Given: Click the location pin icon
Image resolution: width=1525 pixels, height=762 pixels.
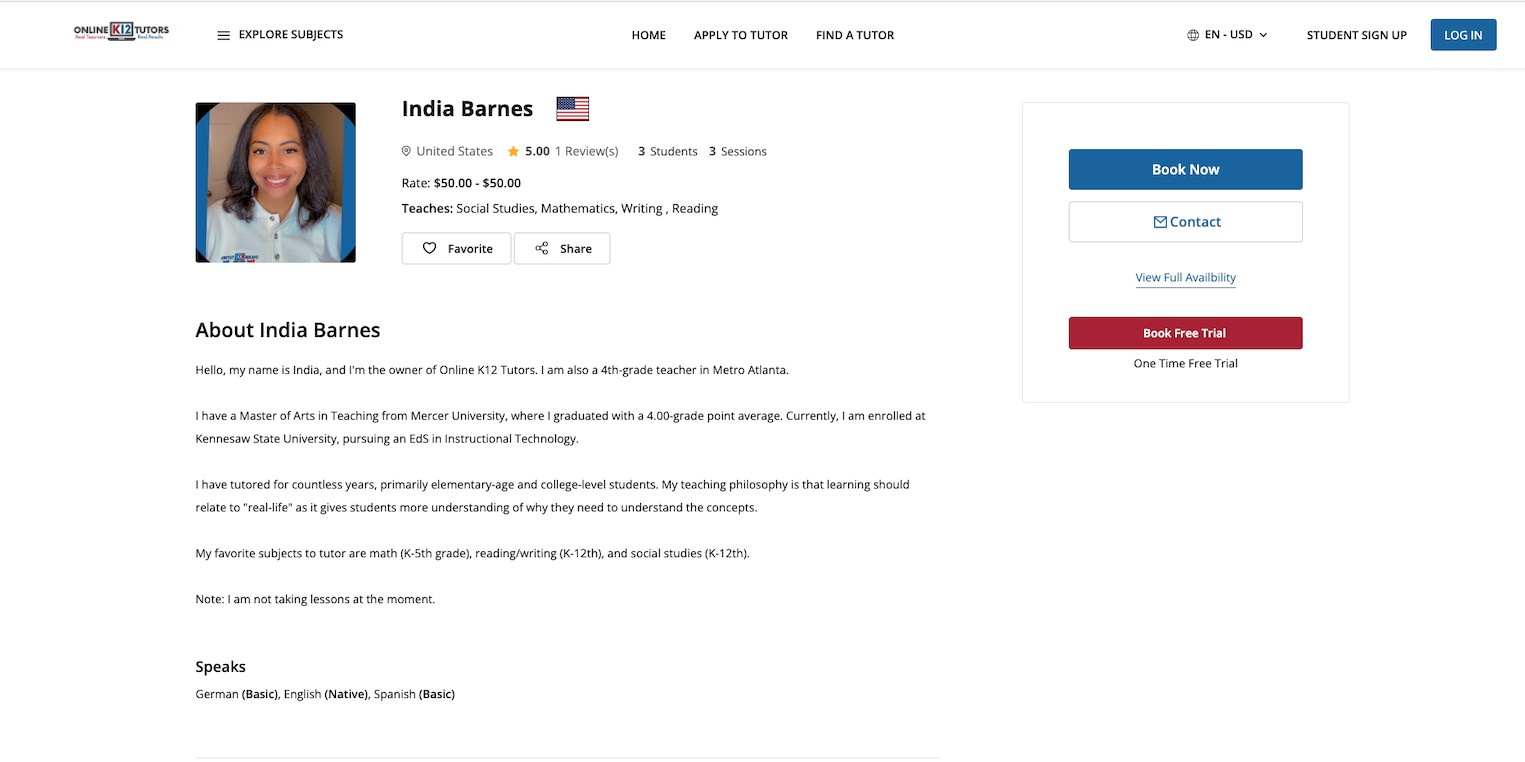Looking at the screenshot, I should tap(406, 151).
